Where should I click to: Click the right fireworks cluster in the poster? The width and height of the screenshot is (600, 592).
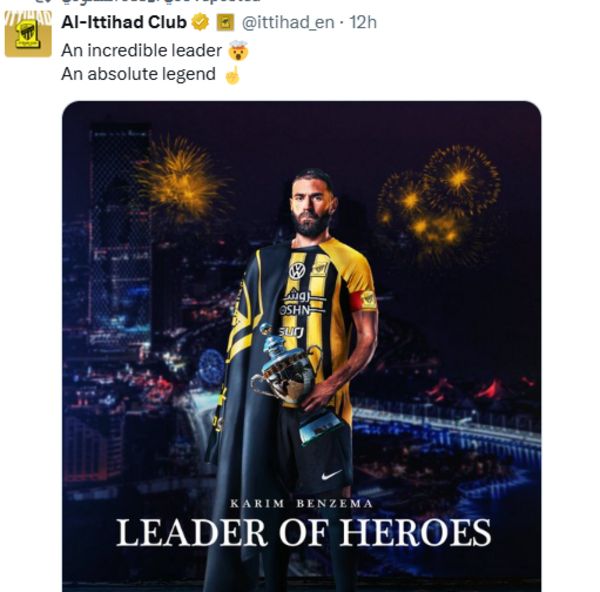pos(440,195)
